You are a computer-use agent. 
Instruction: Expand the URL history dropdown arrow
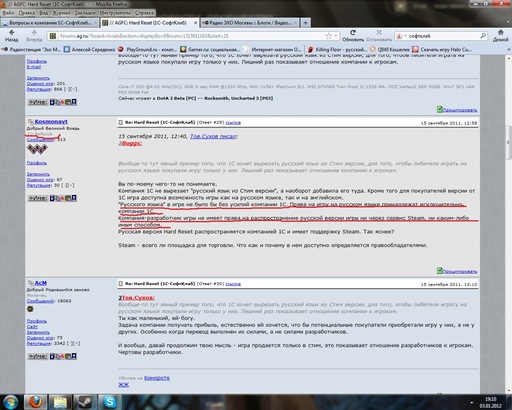point(336,36)
